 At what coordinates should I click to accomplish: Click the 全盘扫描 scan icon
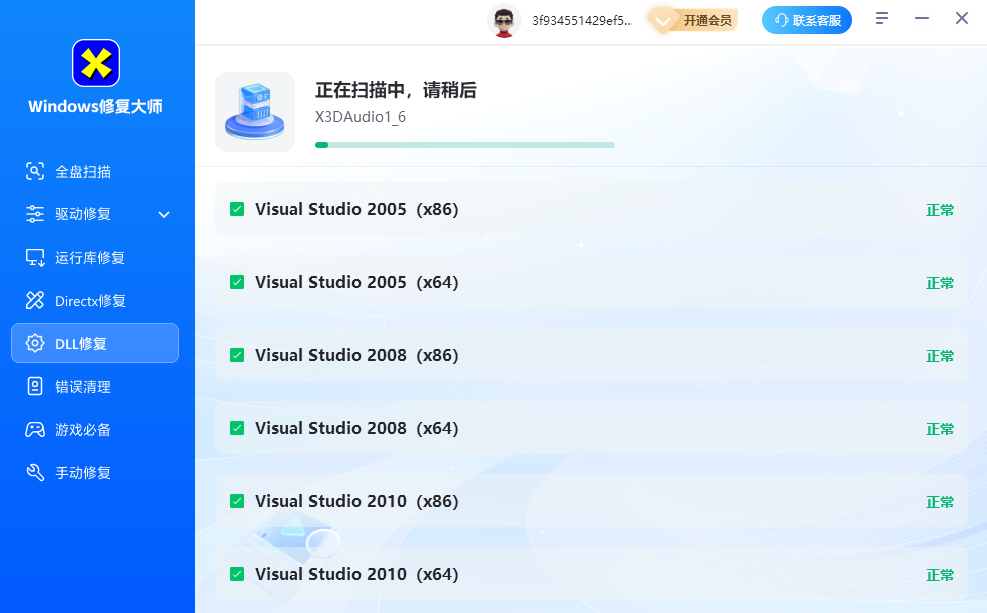click(35, 171)
